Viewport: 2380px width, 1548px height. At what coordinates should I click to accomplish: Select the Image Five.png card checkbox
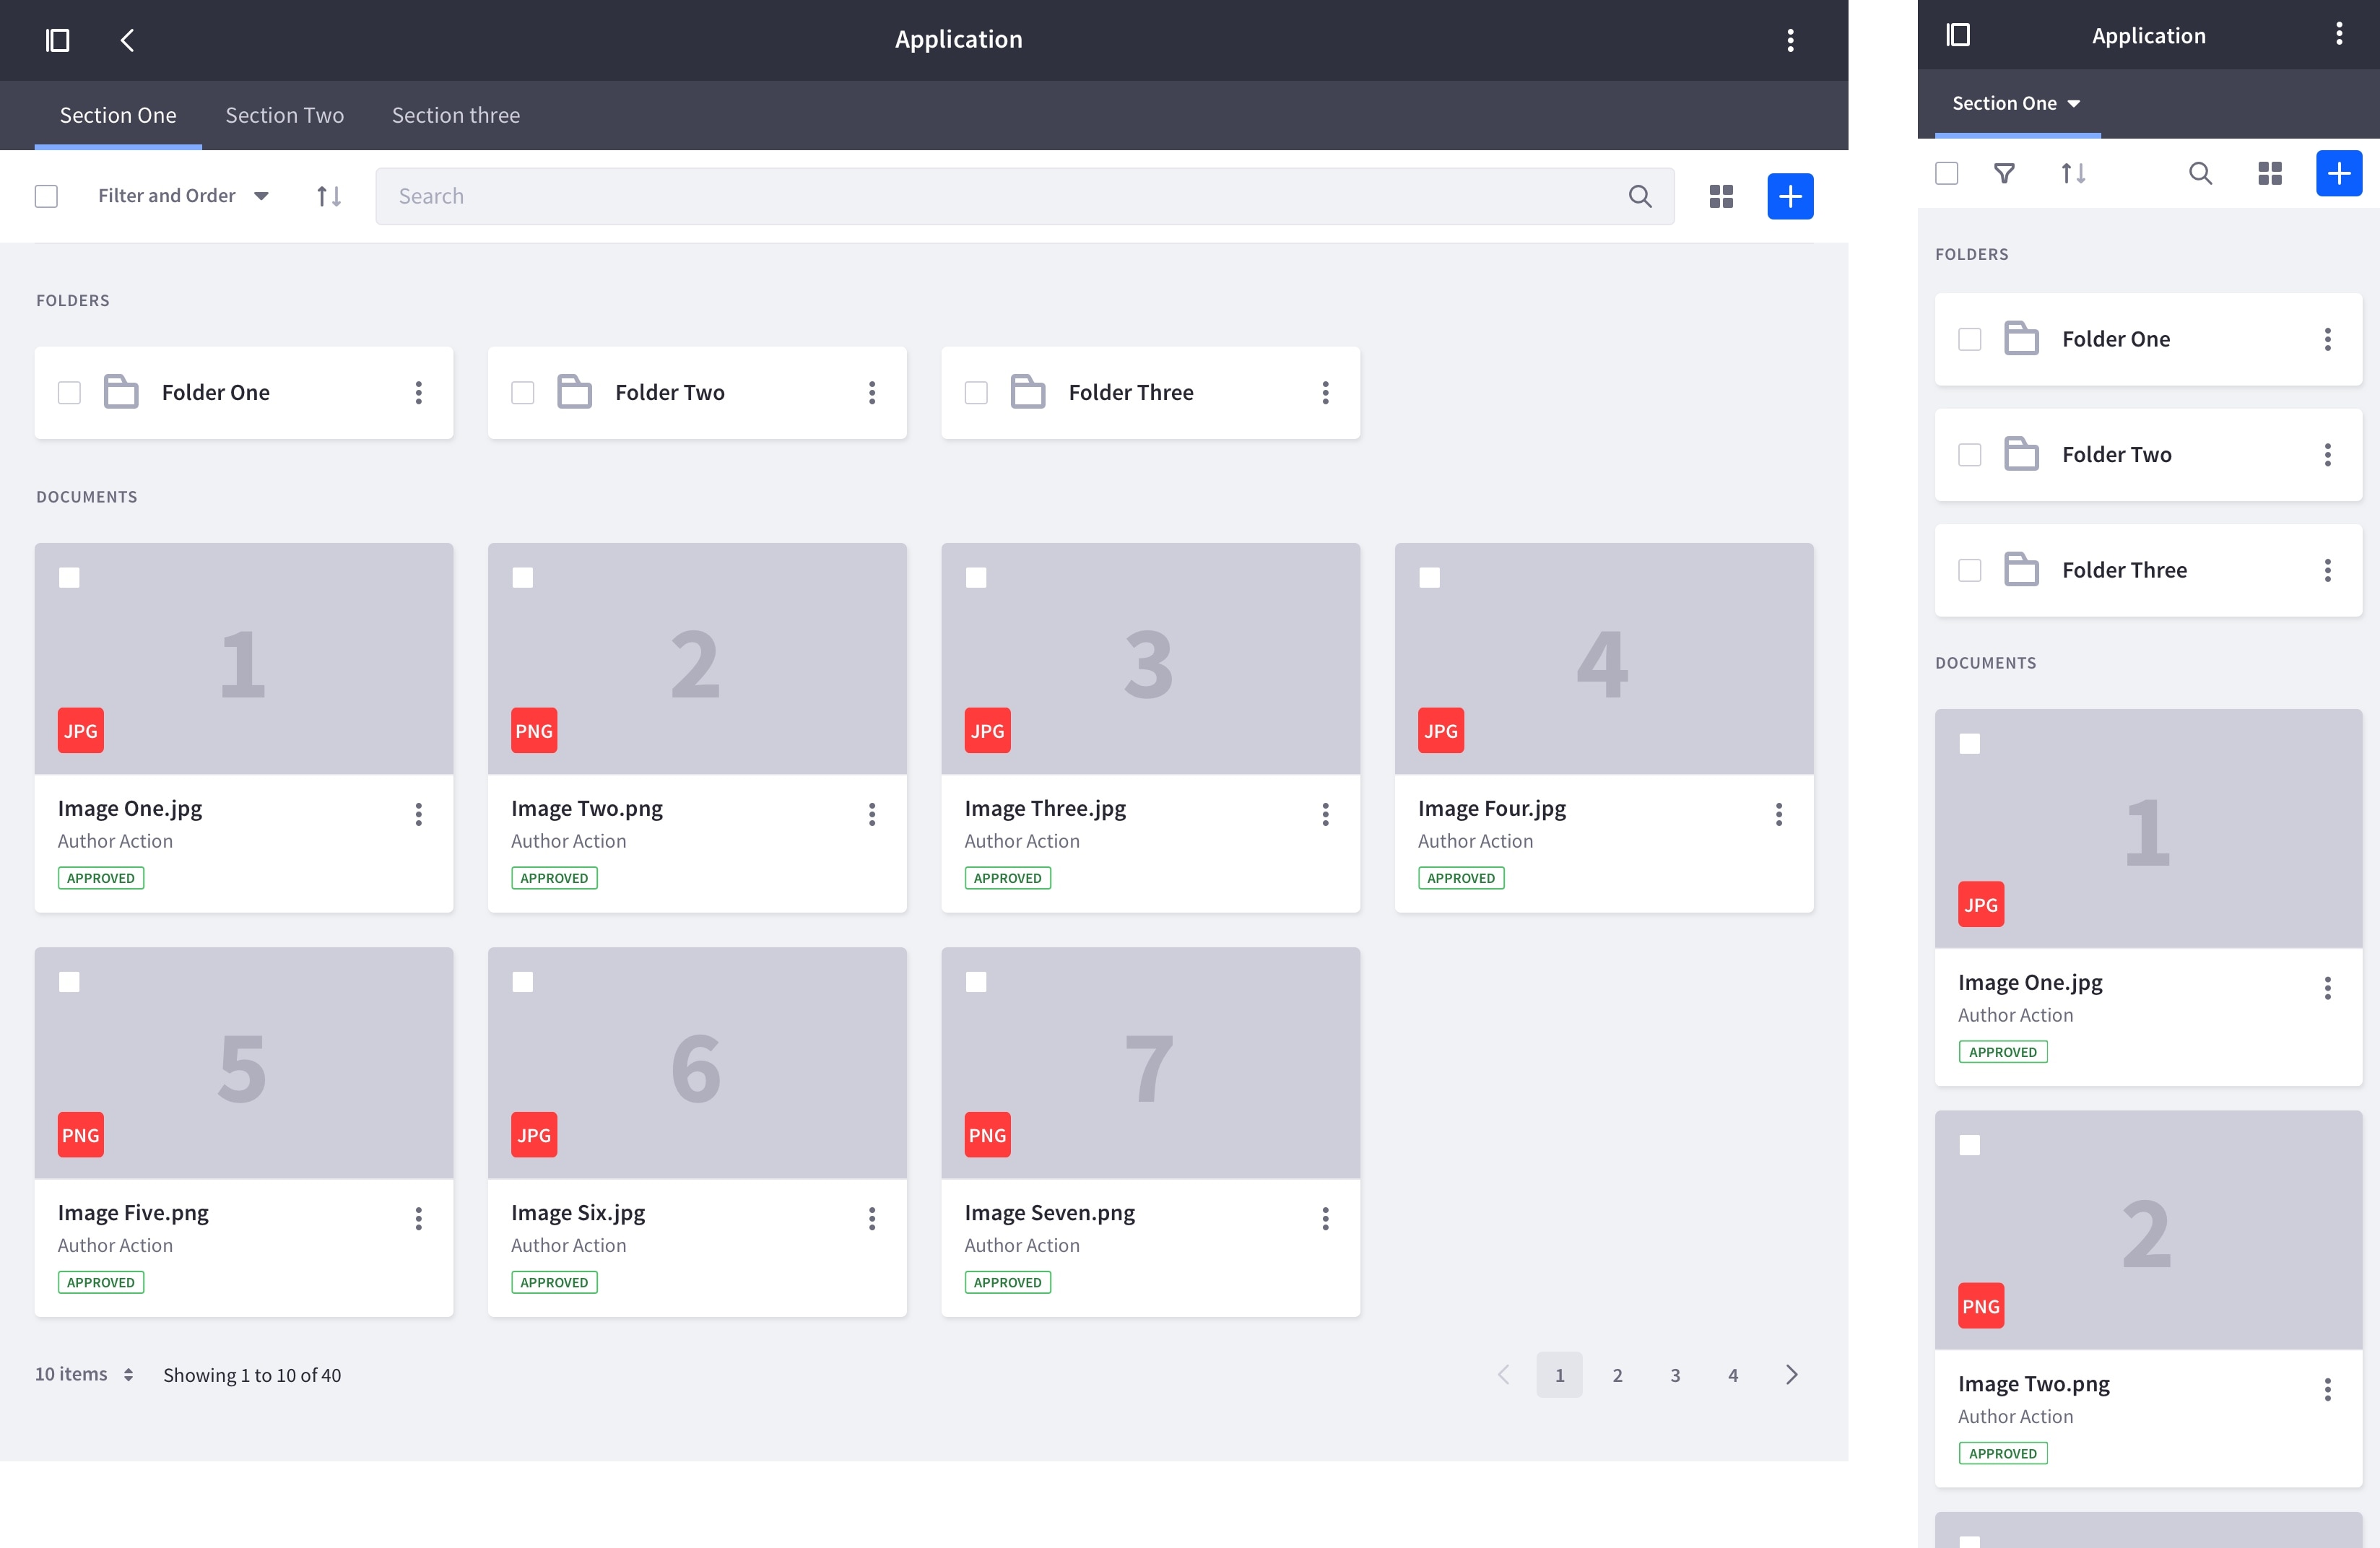tap(69, 982)
